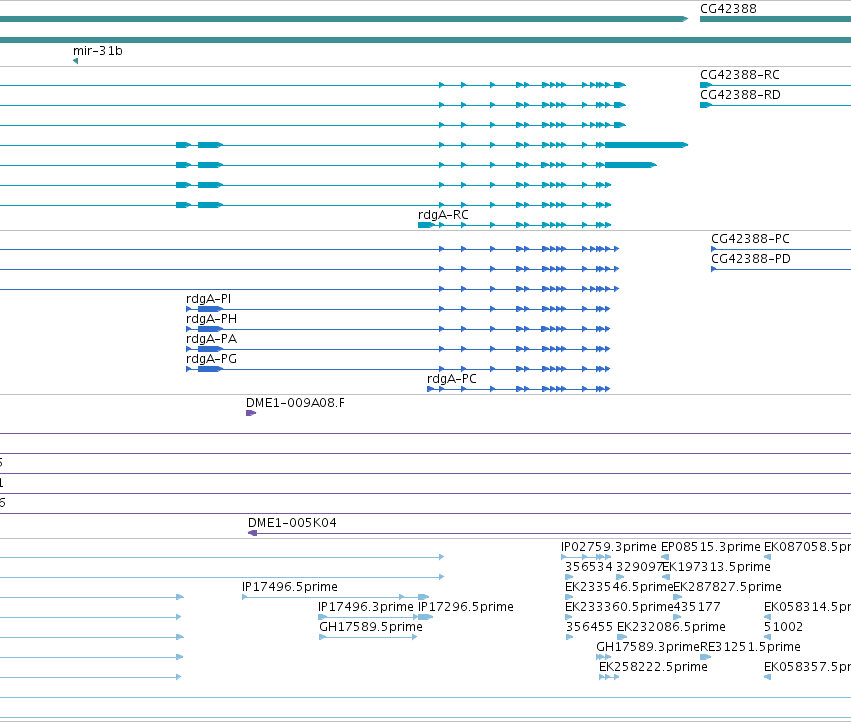Viewport: 851px width, 722px height.
Task: Click the DME1-009A08.F label
Action: pyautogui.click(x=295, y=403)
